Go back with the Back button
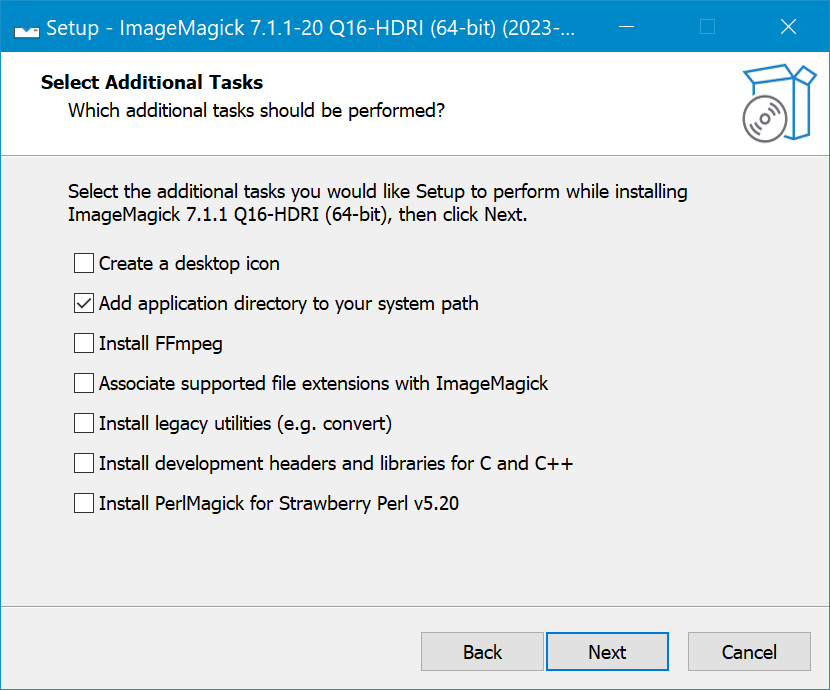The width and height of the screenshot is (830, 690). [482, 652]
